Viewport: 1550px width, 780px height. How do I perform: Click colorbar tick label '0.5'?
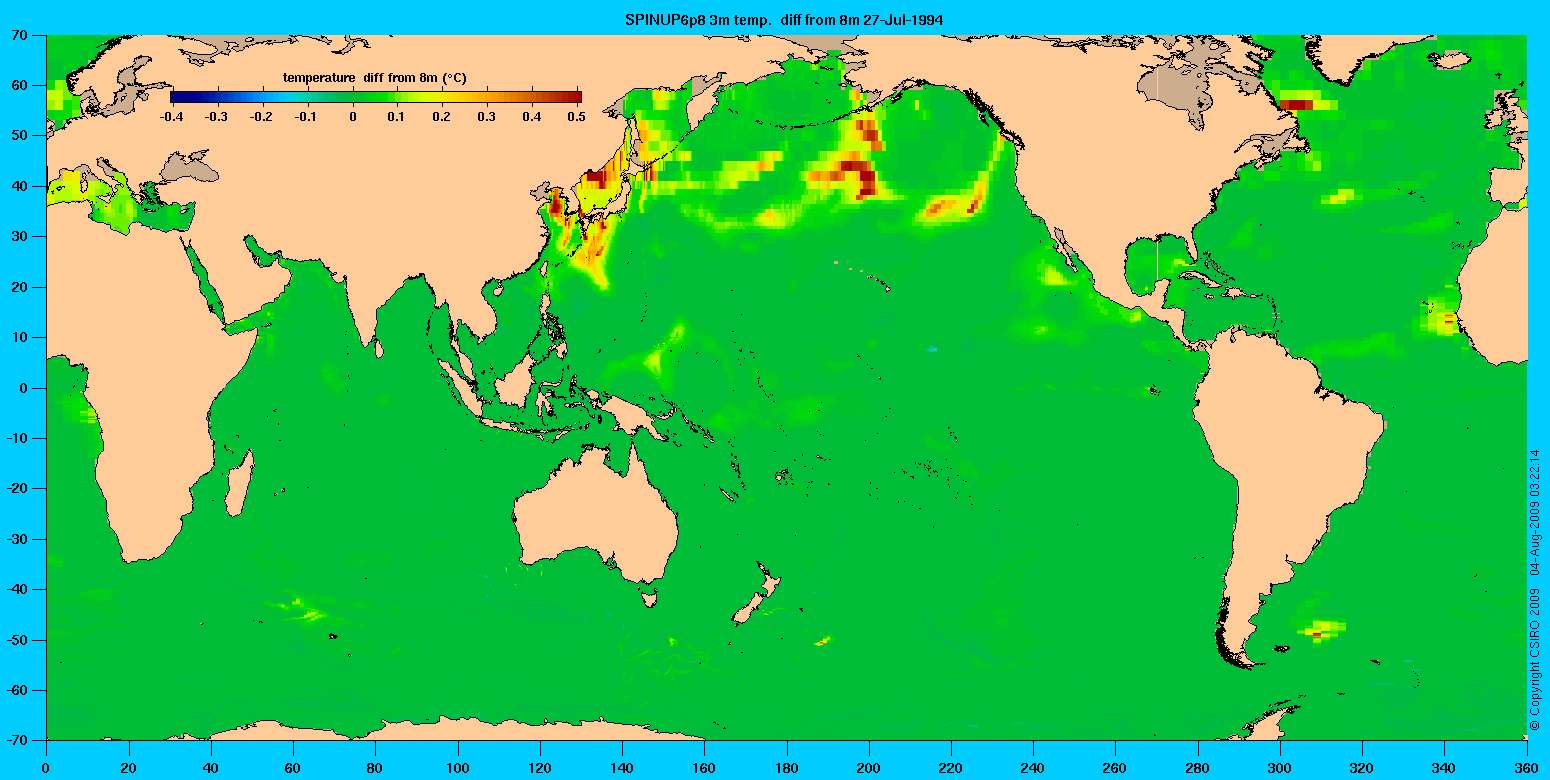(x=577, y=116)
